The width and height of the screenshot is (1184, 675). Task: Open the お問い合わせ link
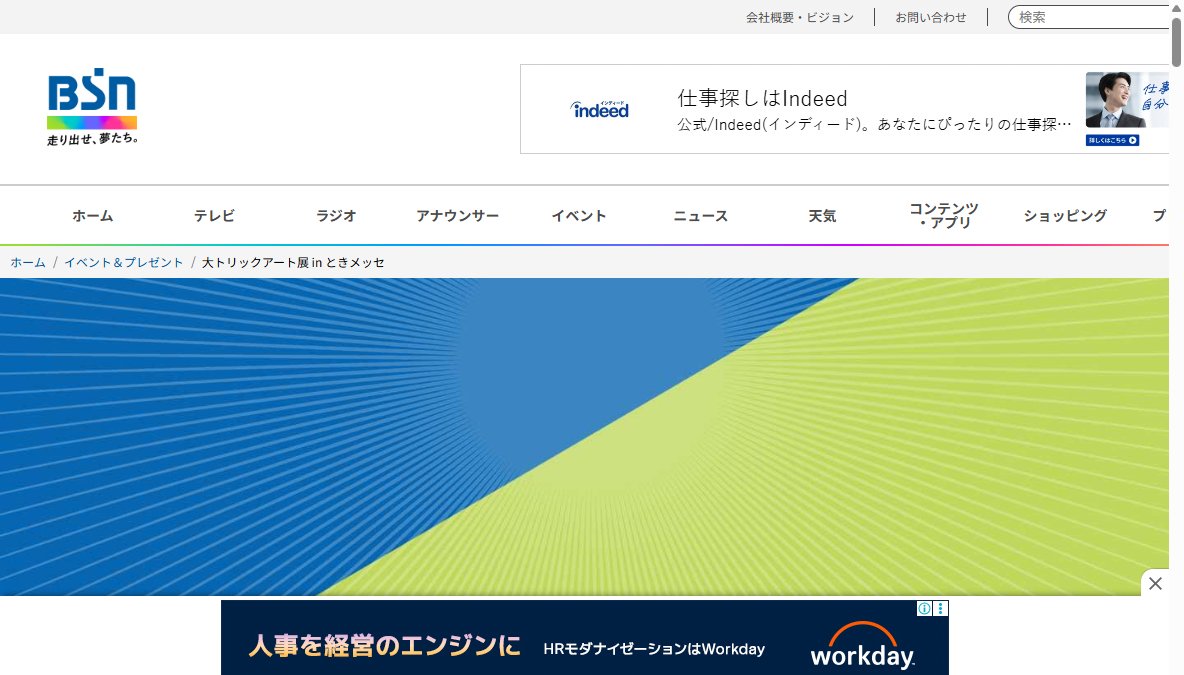click(930, 17)
